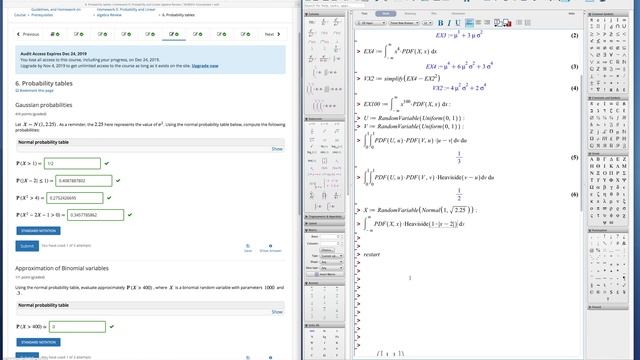Collapse the Calculus palette header
Viewport: 640px width, 360px height.
[x=324, y=14]
